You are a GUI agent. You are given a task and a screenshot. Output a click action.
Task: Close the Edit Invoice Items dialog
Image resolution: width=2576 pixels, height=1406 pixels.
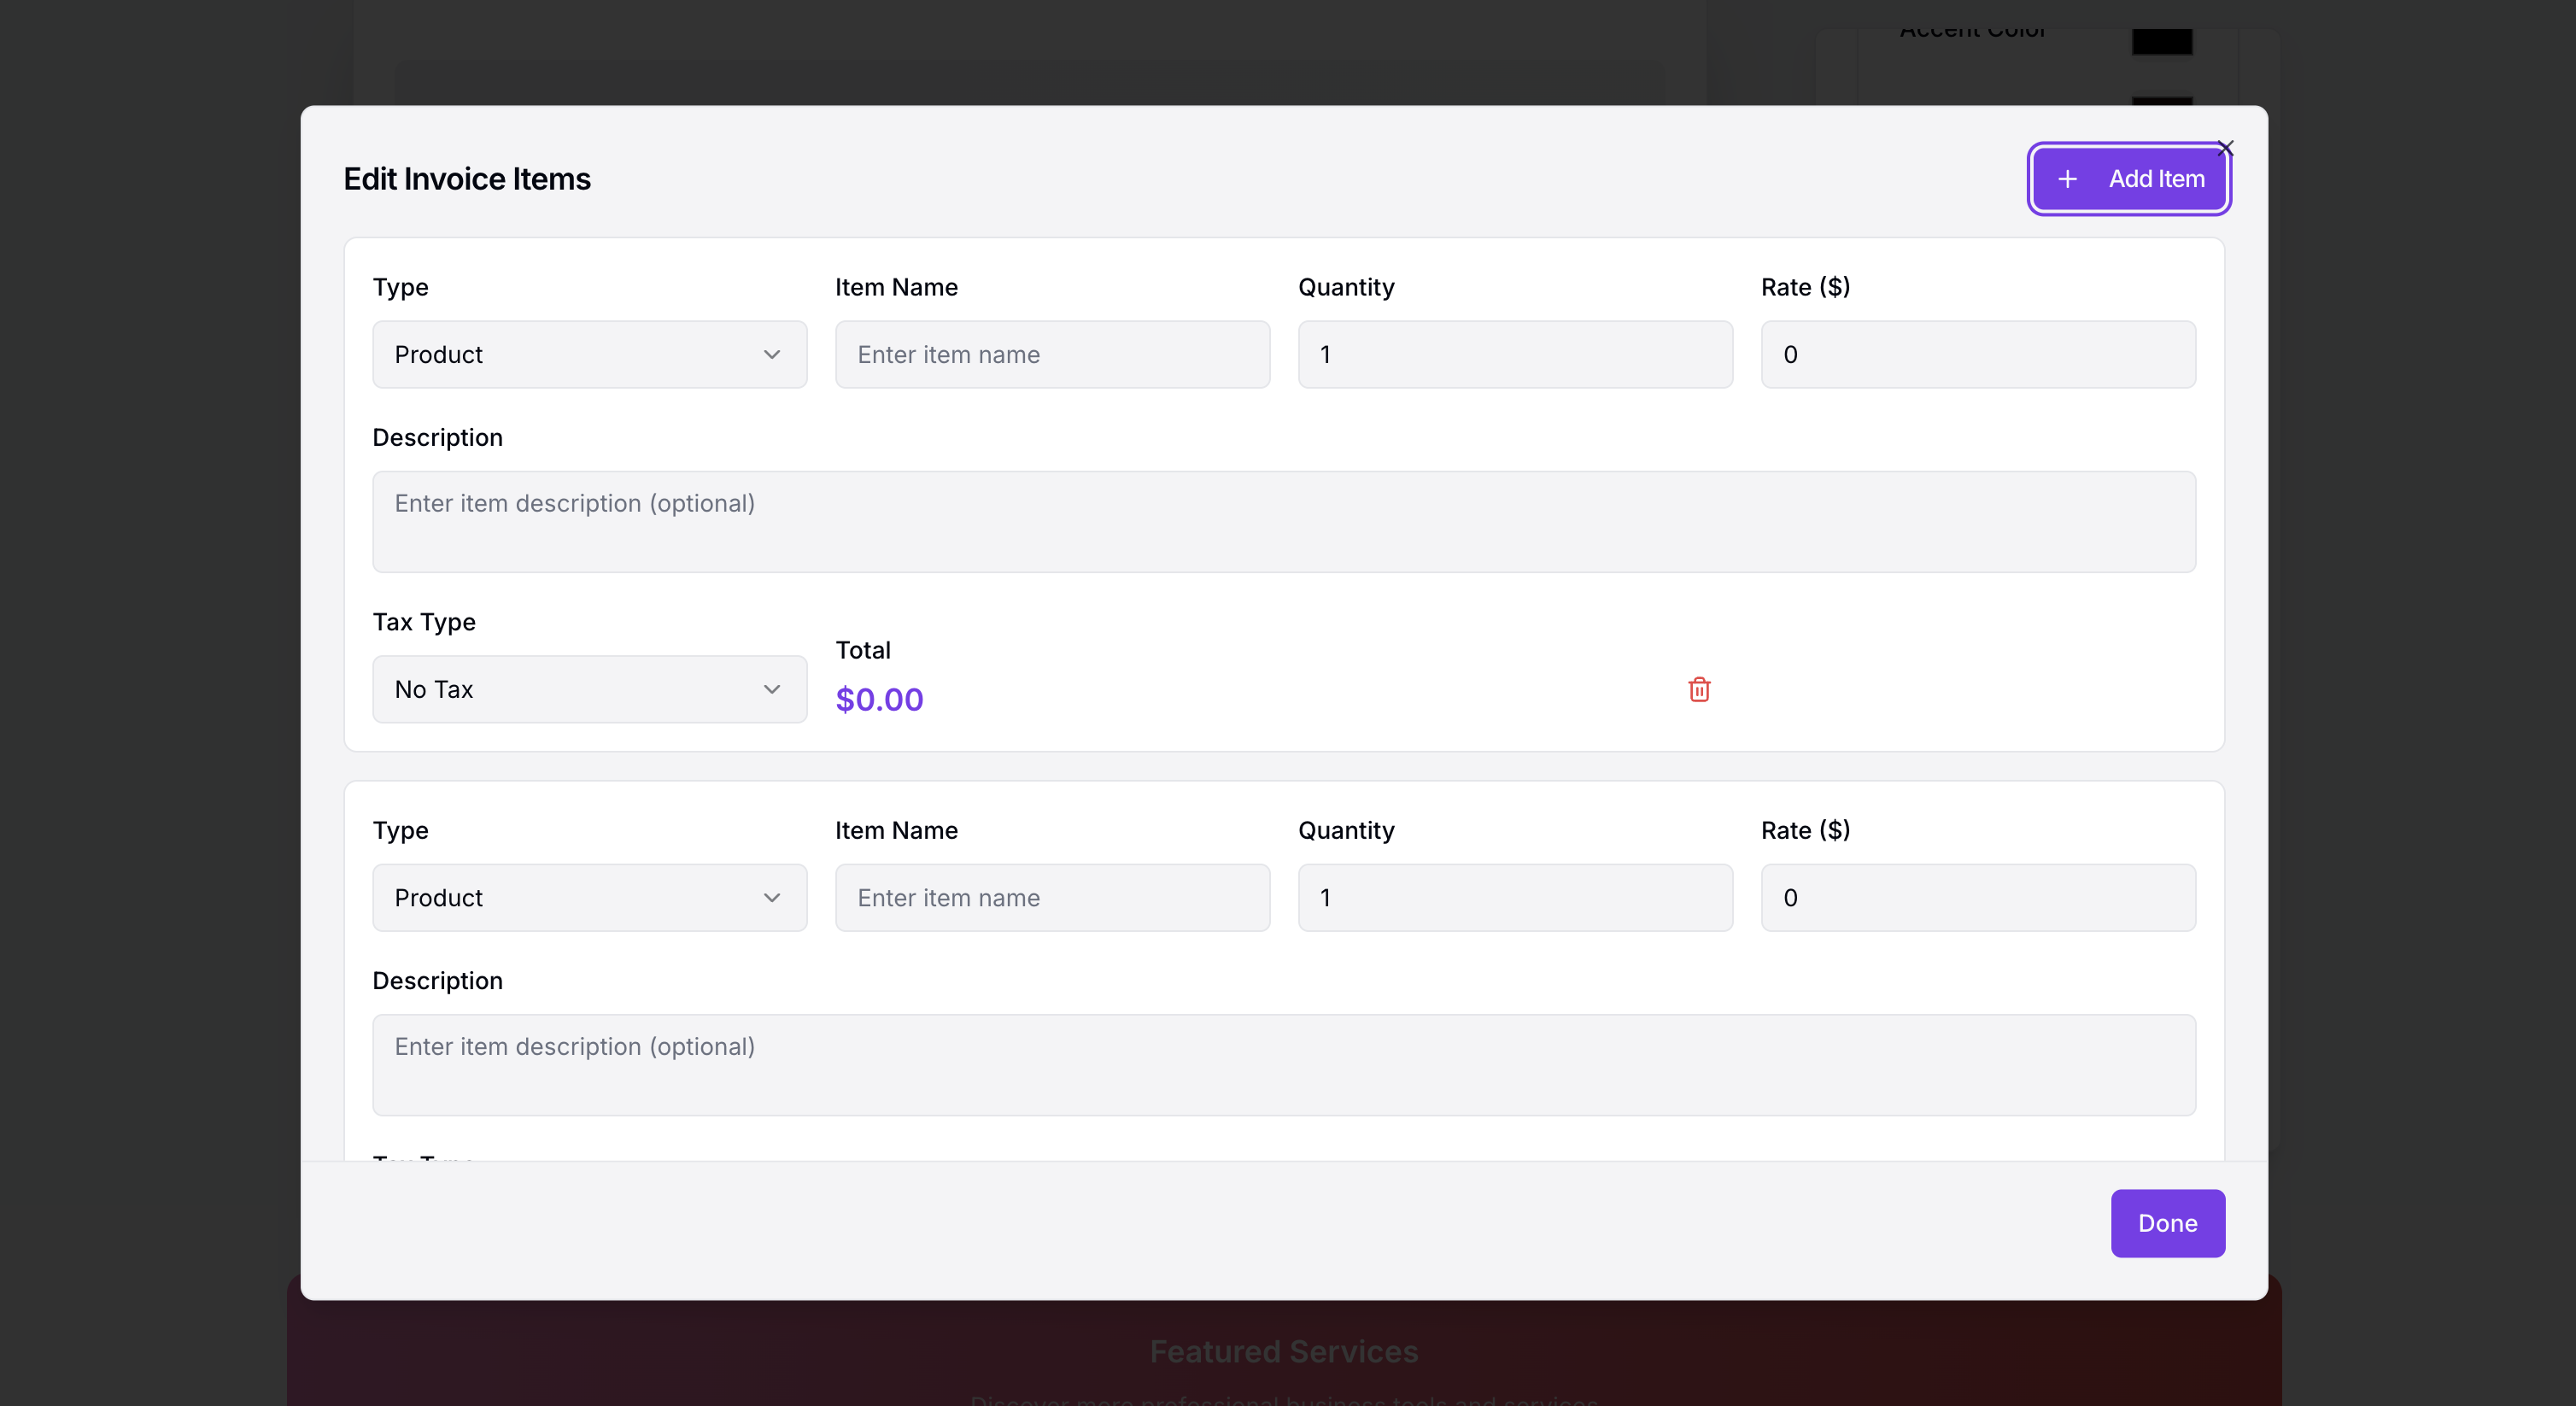[x=2225, y=148]
